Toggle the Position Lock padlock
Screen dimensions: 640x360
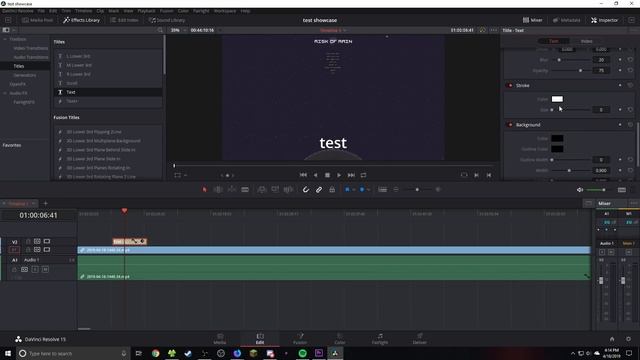click(x=332, y=189)
